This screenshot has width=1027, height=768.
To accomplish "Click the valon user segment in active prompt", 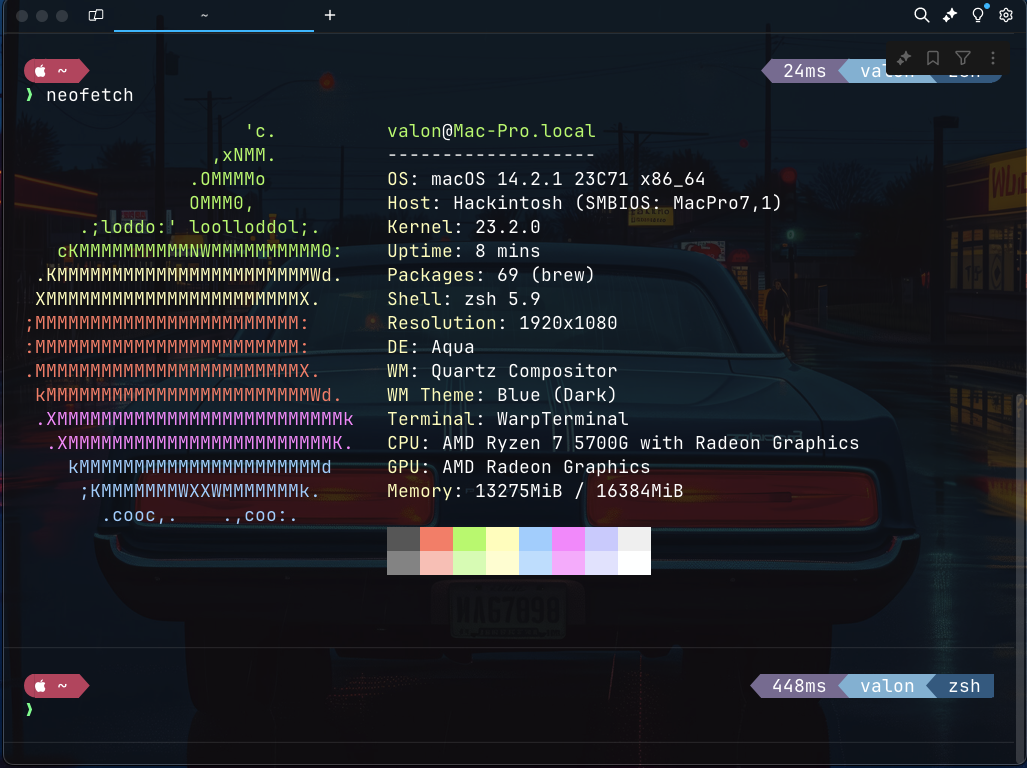I will click(887, 686).
